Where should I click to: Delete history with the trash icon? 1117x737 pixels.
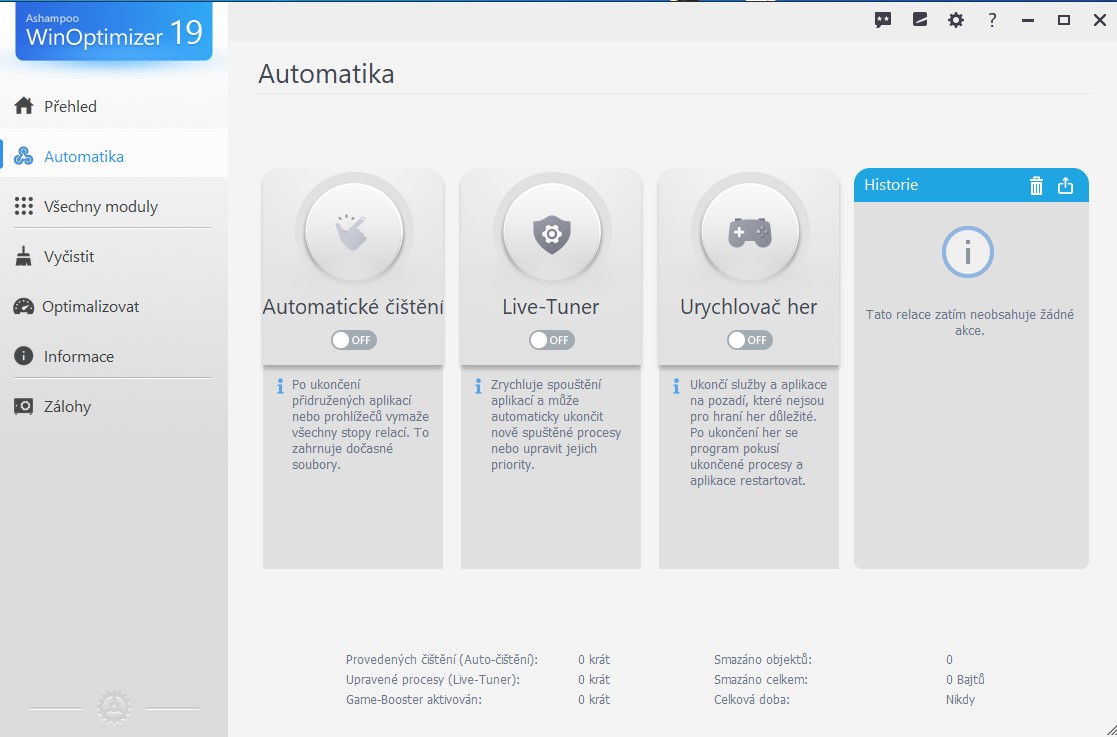point(1036,185)
